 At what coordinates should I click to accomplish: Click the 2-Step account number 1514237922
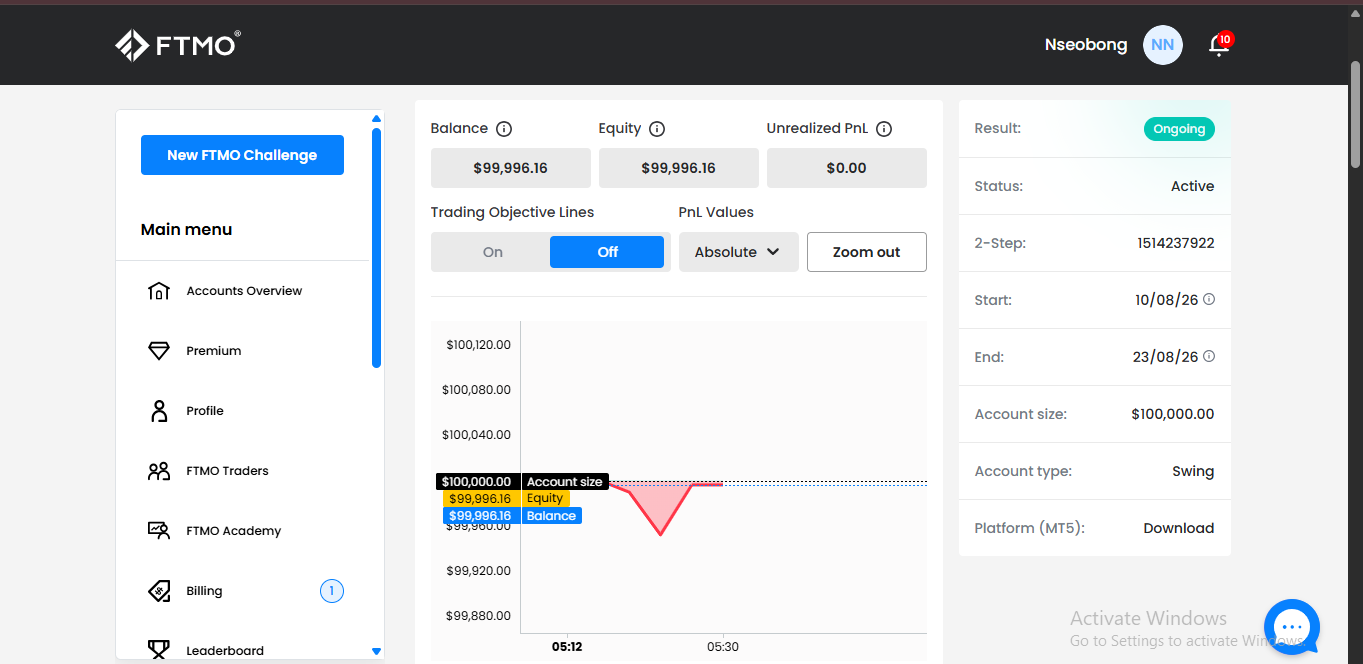coord(1176,243)
